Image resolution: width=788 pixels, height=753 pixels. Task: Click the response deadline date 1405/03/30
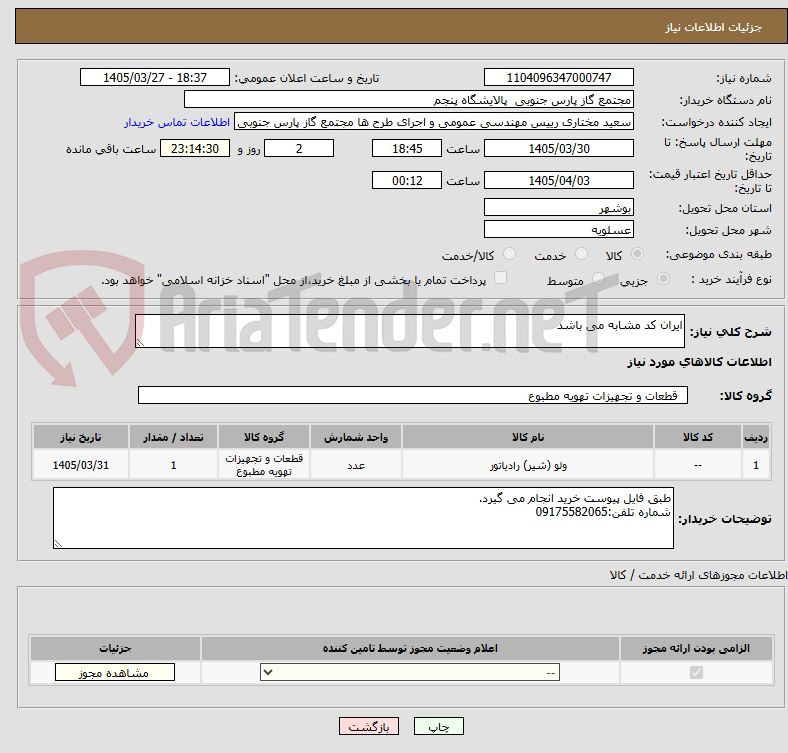pos(558,148)
